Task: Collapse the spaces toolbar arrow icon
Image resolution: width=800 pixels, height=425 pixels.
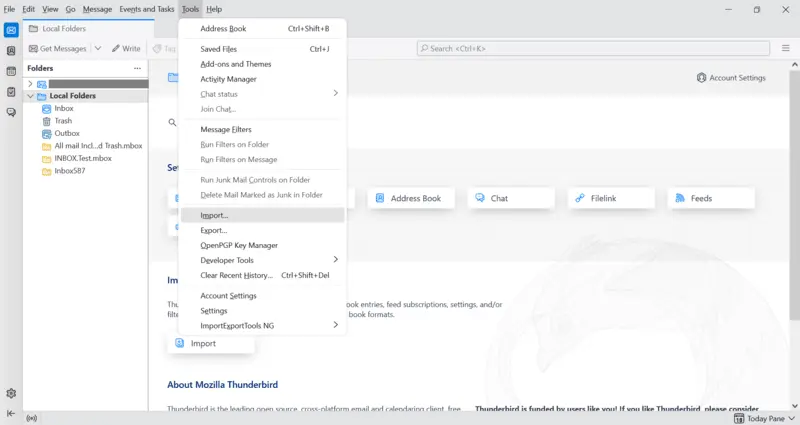Action: tap(11, 413)
